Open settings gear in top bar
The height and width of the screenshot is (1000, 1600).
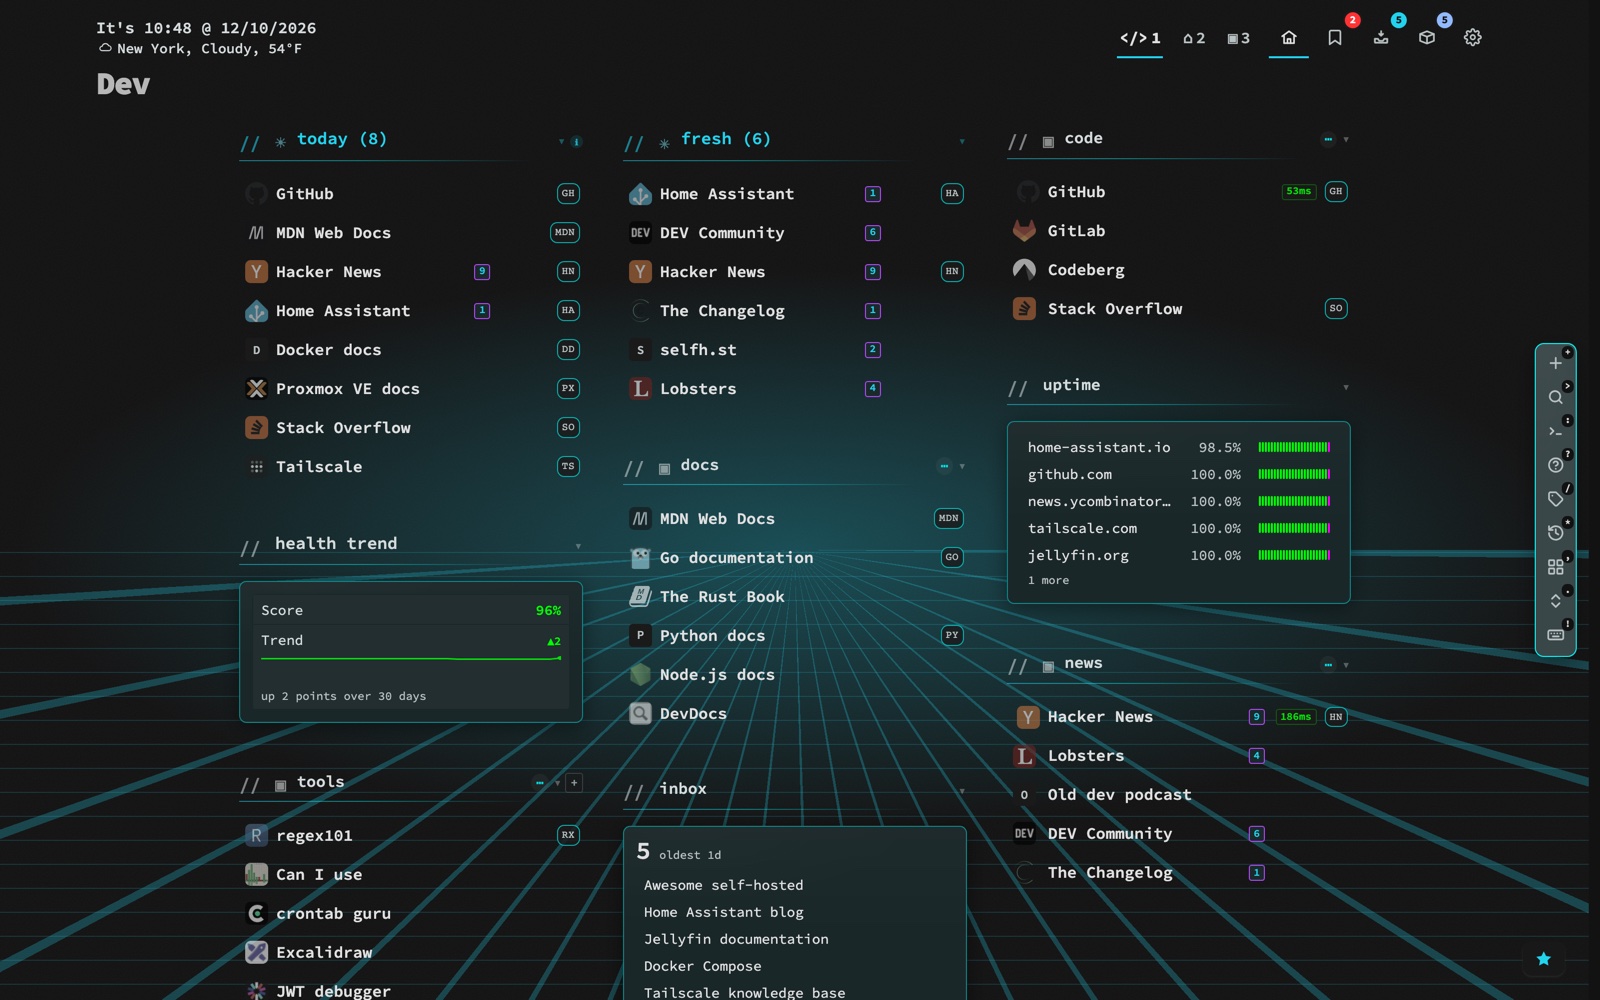[1473, 38]
